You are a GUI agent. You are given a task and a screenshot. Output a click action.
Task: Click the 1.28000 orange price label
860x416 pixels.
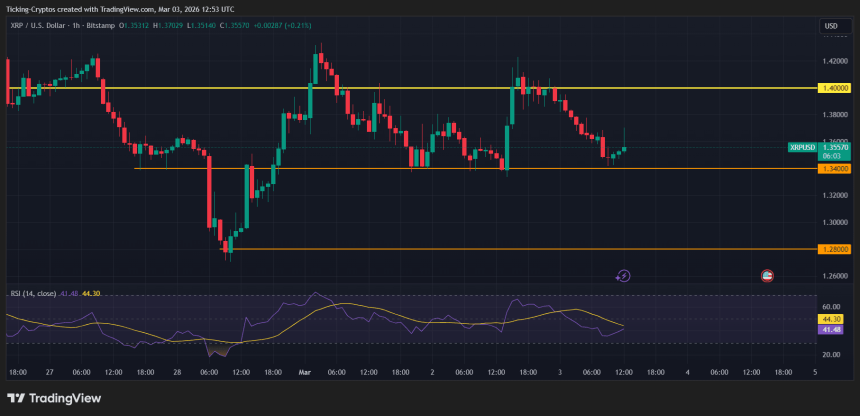click(x=834, y=249)
